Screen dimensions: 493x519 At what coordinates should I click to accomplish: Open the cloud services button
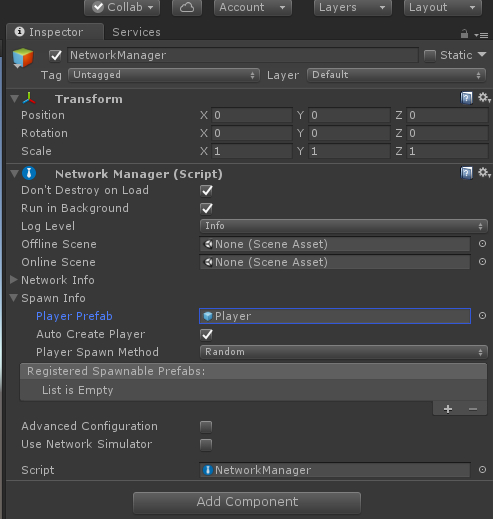(187, 7)
